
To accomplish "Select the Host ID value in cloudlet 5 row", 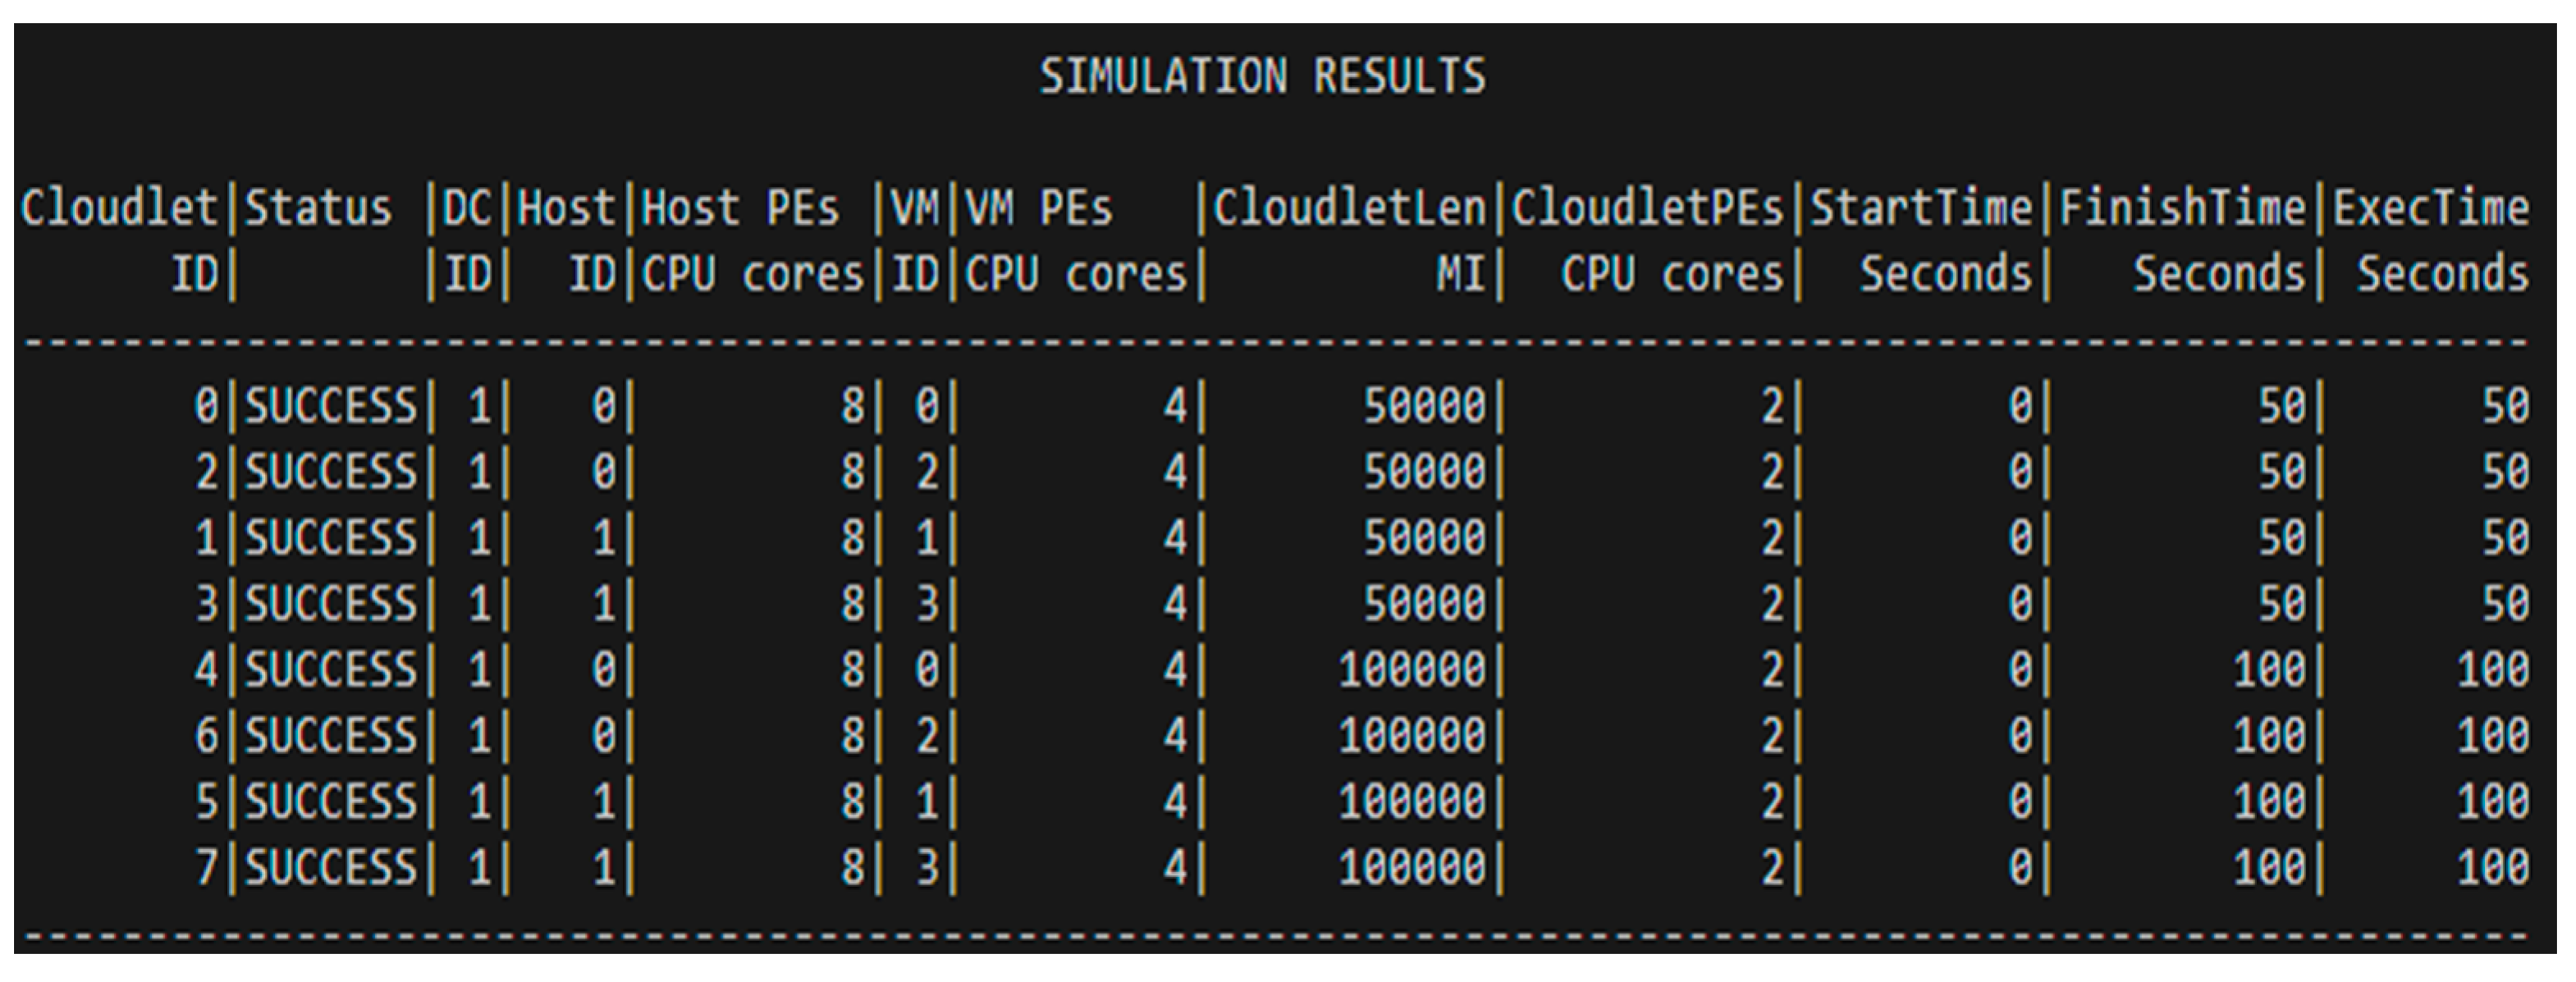I will [x=604, y=802].
